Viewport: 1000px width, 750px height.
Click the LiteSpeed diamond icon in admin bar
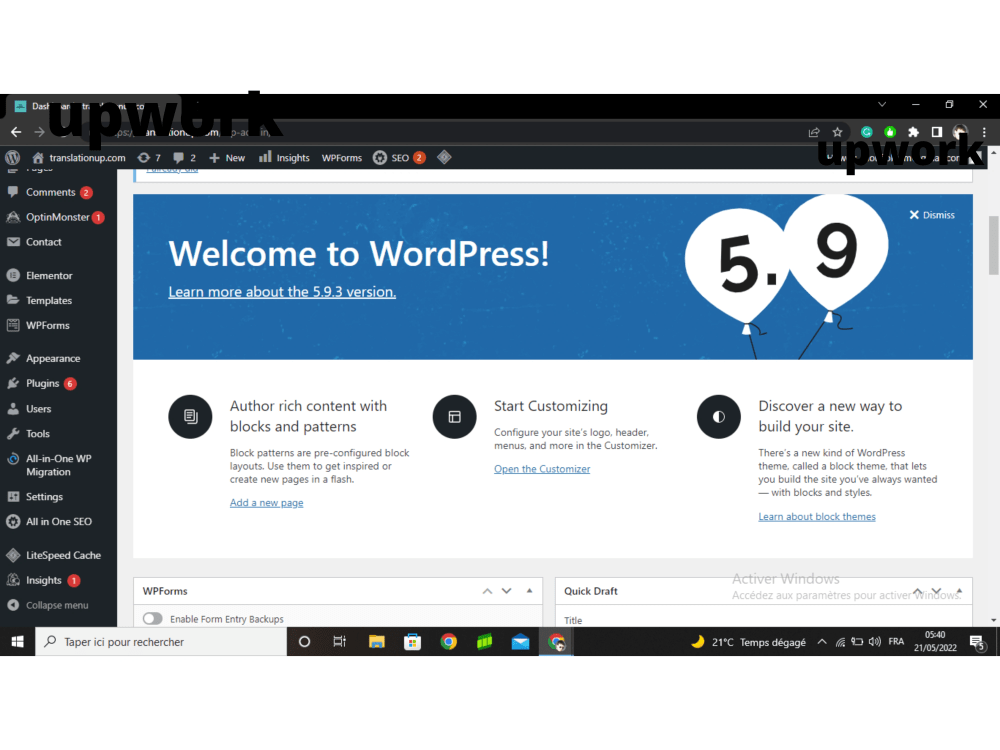(445, 157)
